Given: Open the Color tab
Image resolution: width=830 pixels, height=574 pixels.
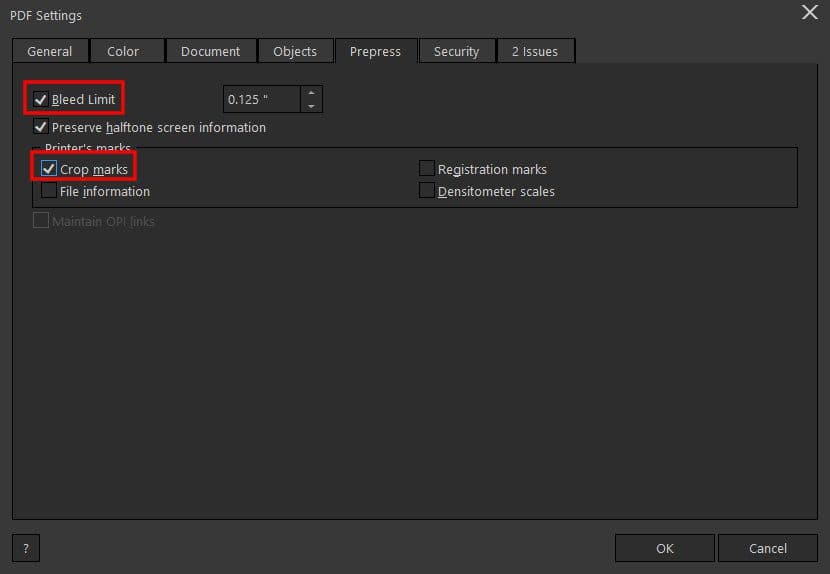Looking at the screenshot, I should (123, 51).
